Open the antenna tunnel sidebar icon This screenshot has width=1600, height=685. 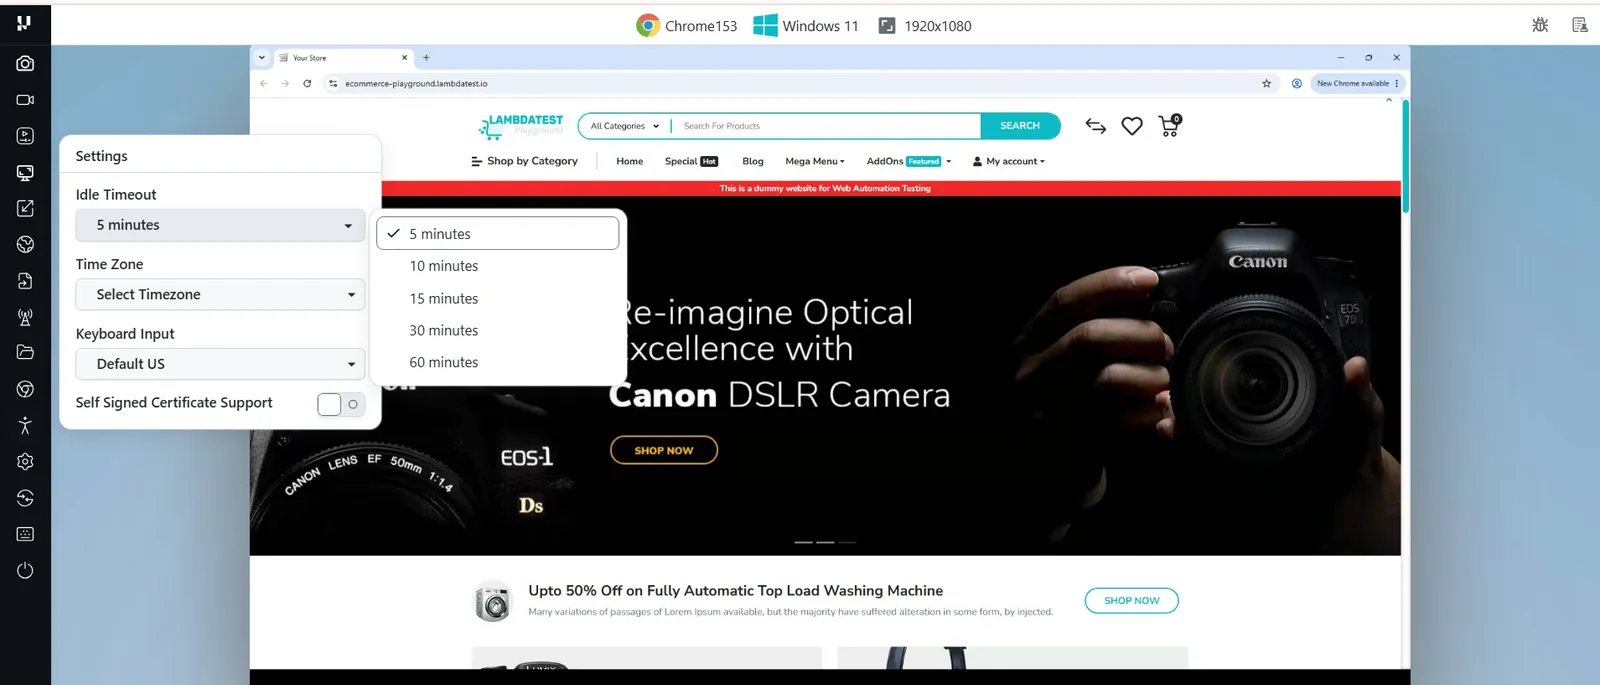(x=25, y=317)
